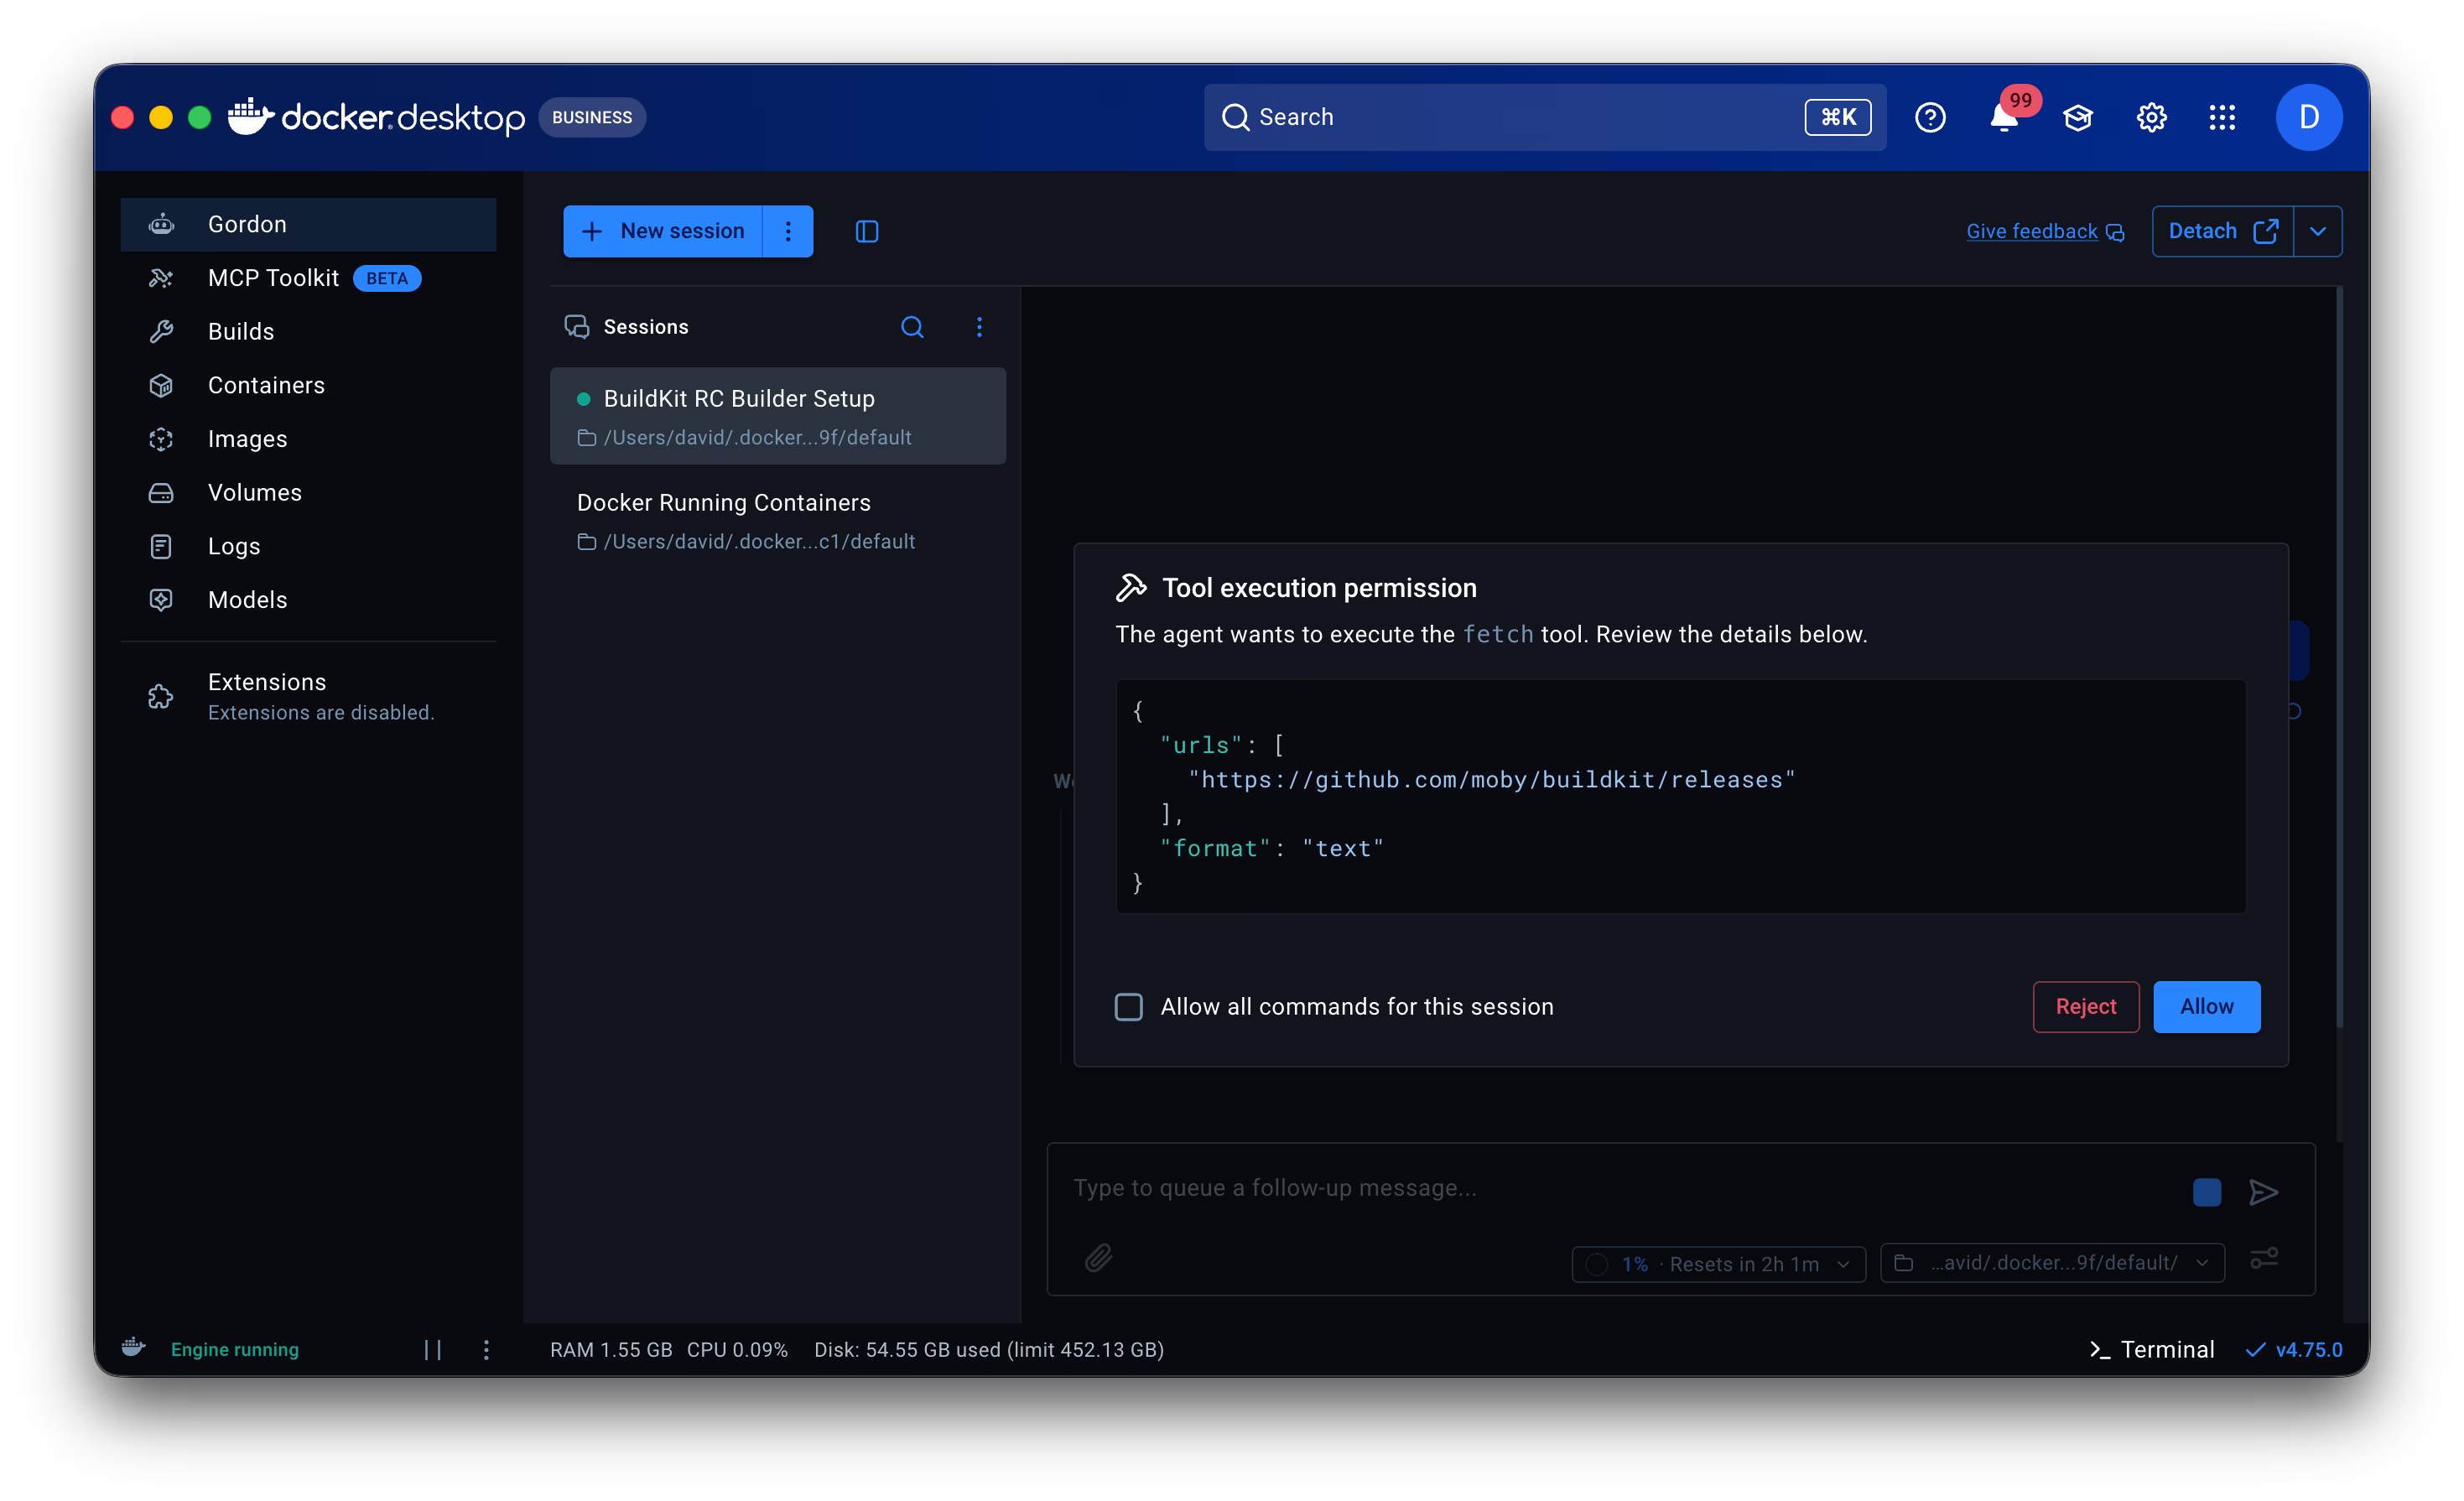
Task: Open the help question mark icon
Action: tap(1929, 117)
